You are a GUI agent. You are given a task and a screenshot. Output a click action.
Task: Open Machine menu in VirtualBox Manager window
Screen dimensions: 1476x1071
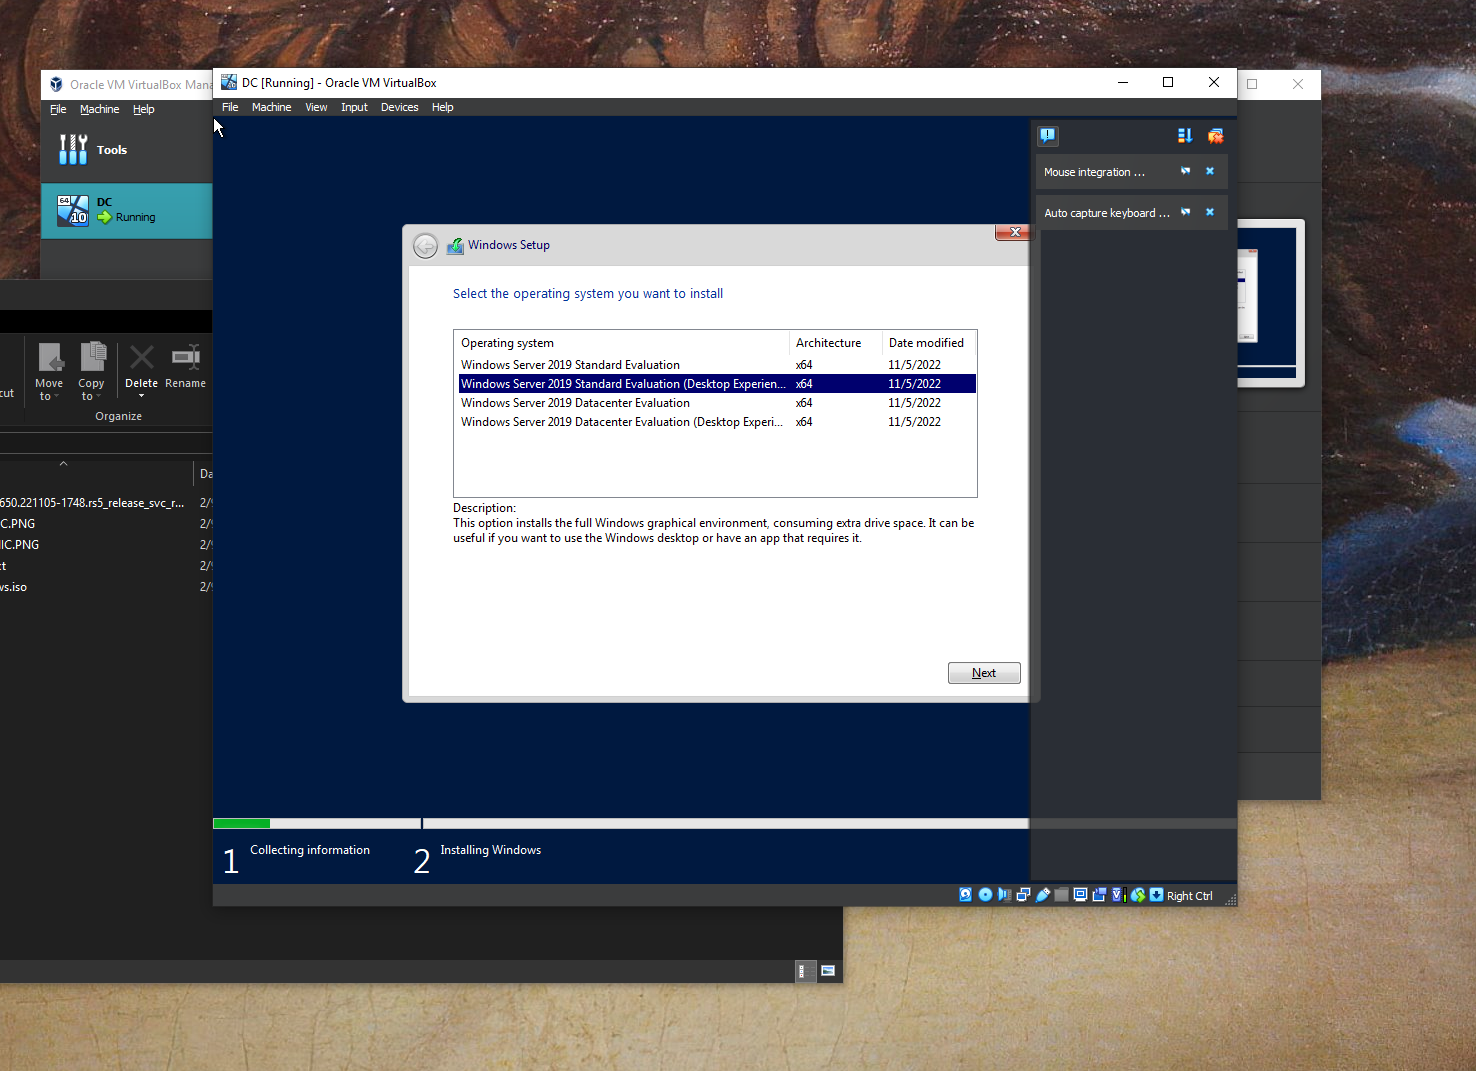[99, 109]
